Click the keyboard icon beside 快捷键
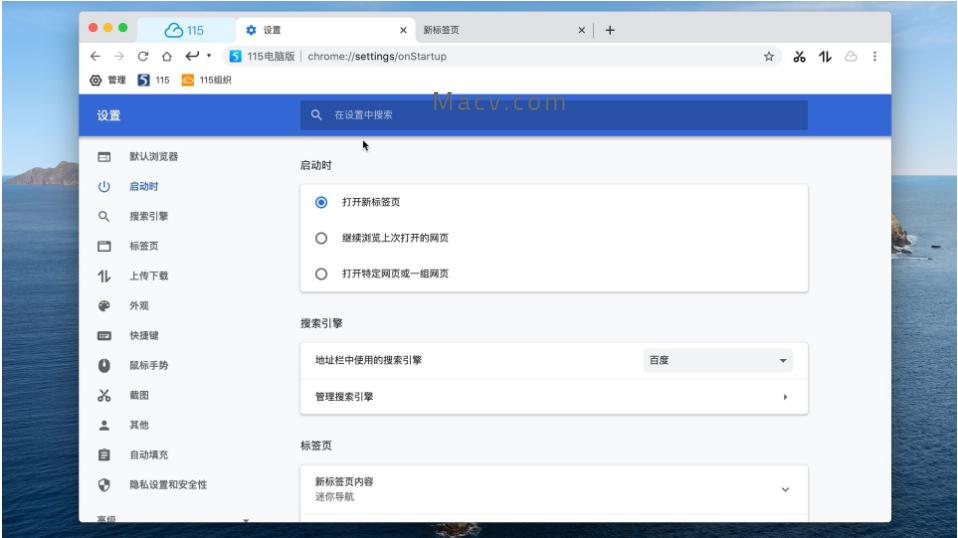The image size is (958, 538). pyautogui.click(x=104, y=336)
